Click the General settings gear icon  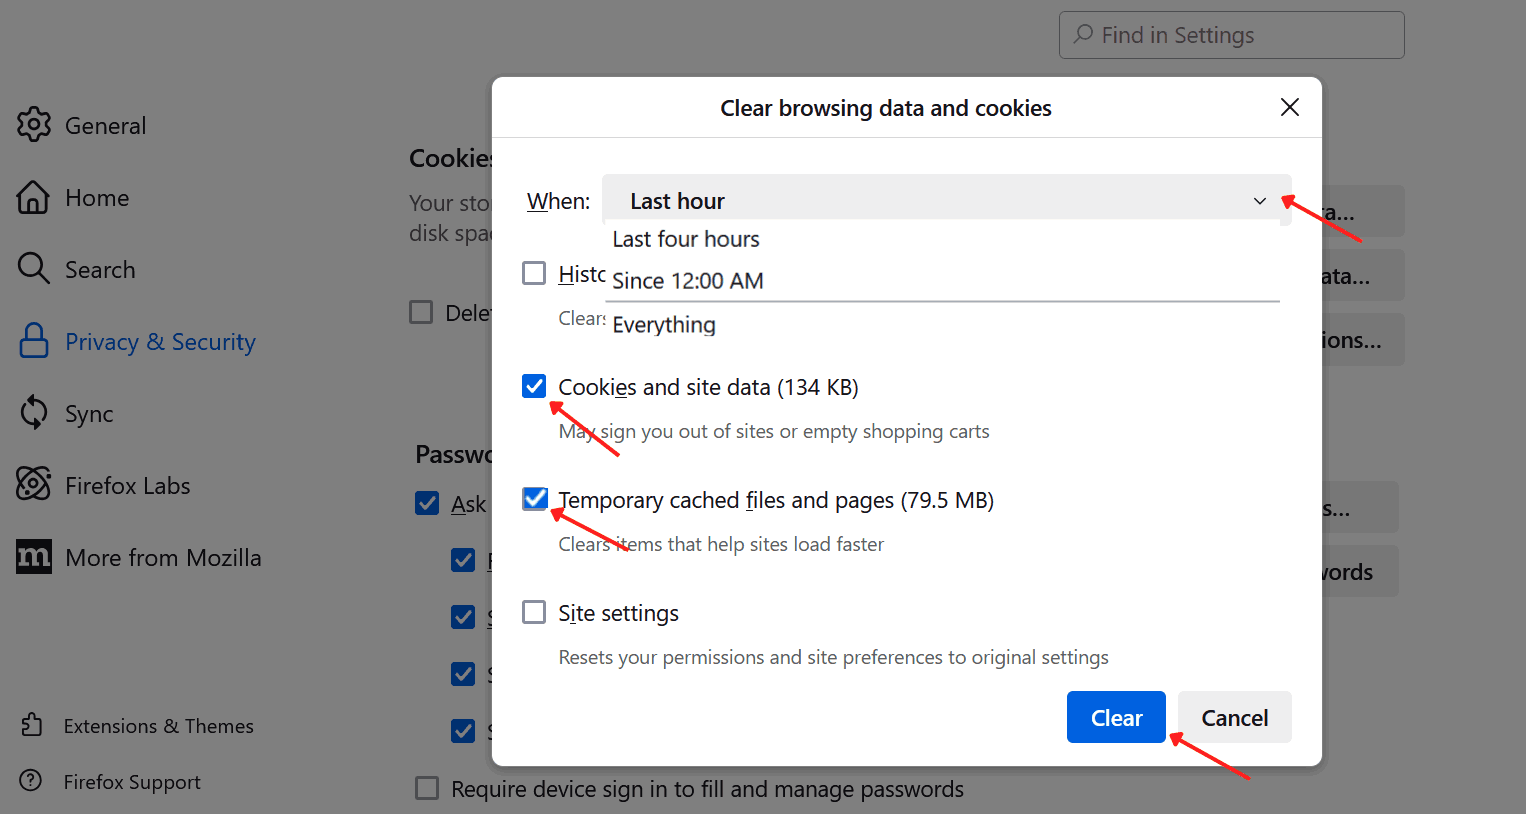(33, 125)
